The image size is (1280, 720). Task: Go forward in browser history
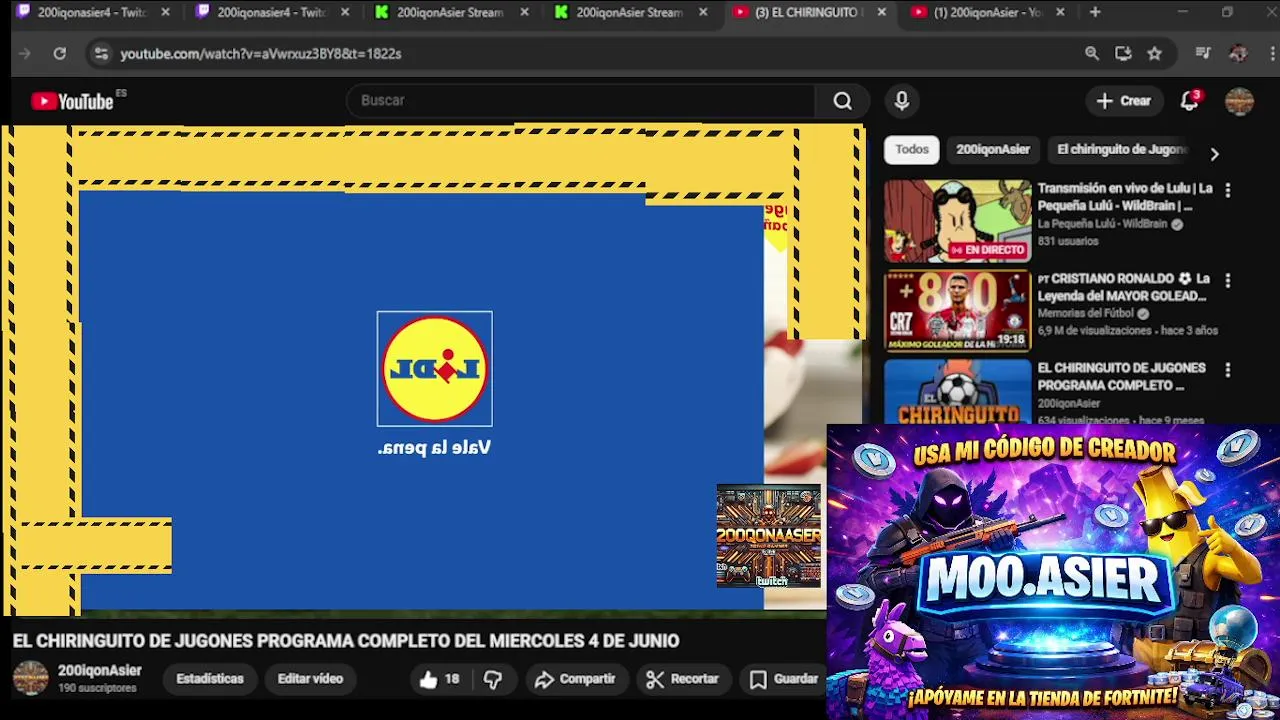coord(25,54)
